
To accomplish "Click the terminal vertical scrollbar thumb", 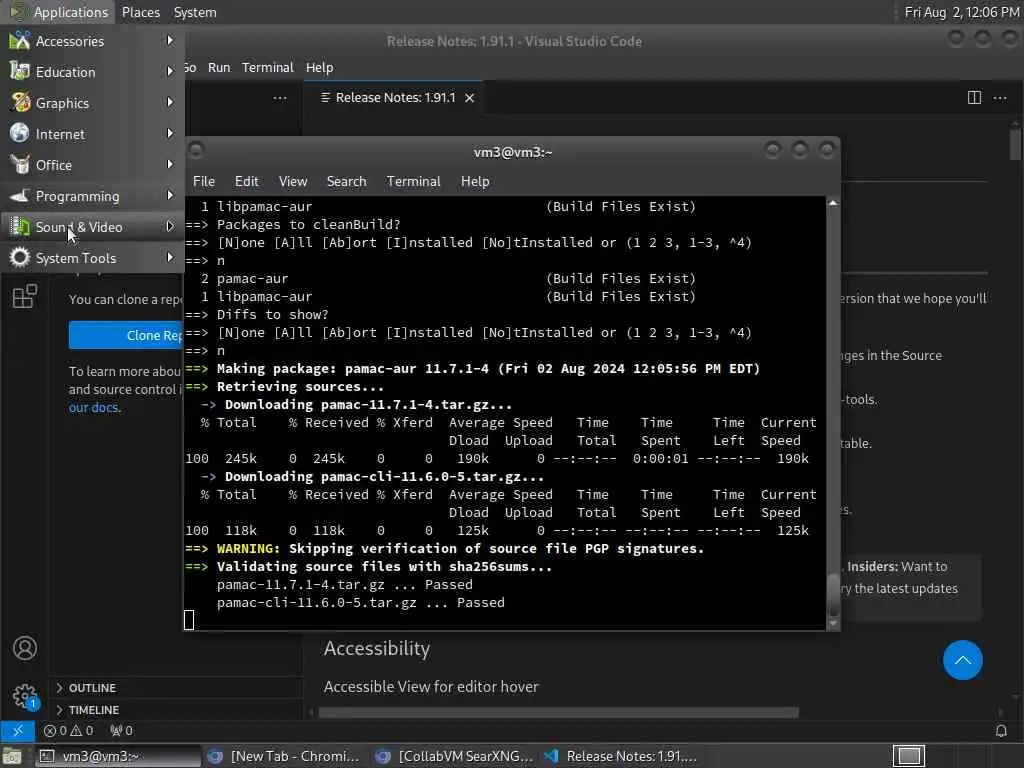I will pyautogui.click(x=833, y=594).
